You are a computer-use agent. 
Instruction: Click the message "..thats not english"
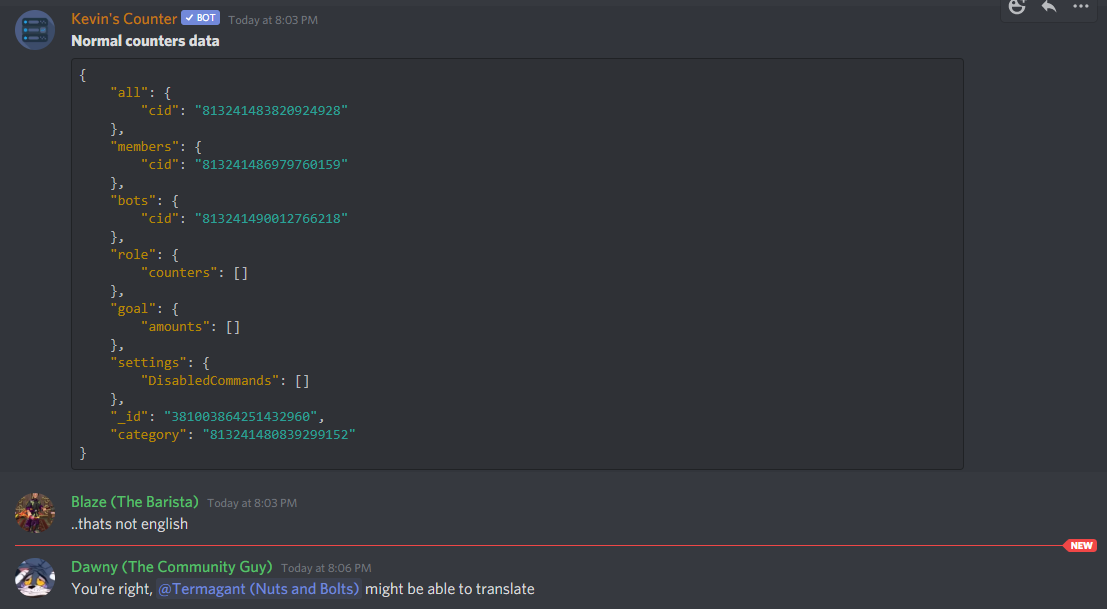[130, 524]
